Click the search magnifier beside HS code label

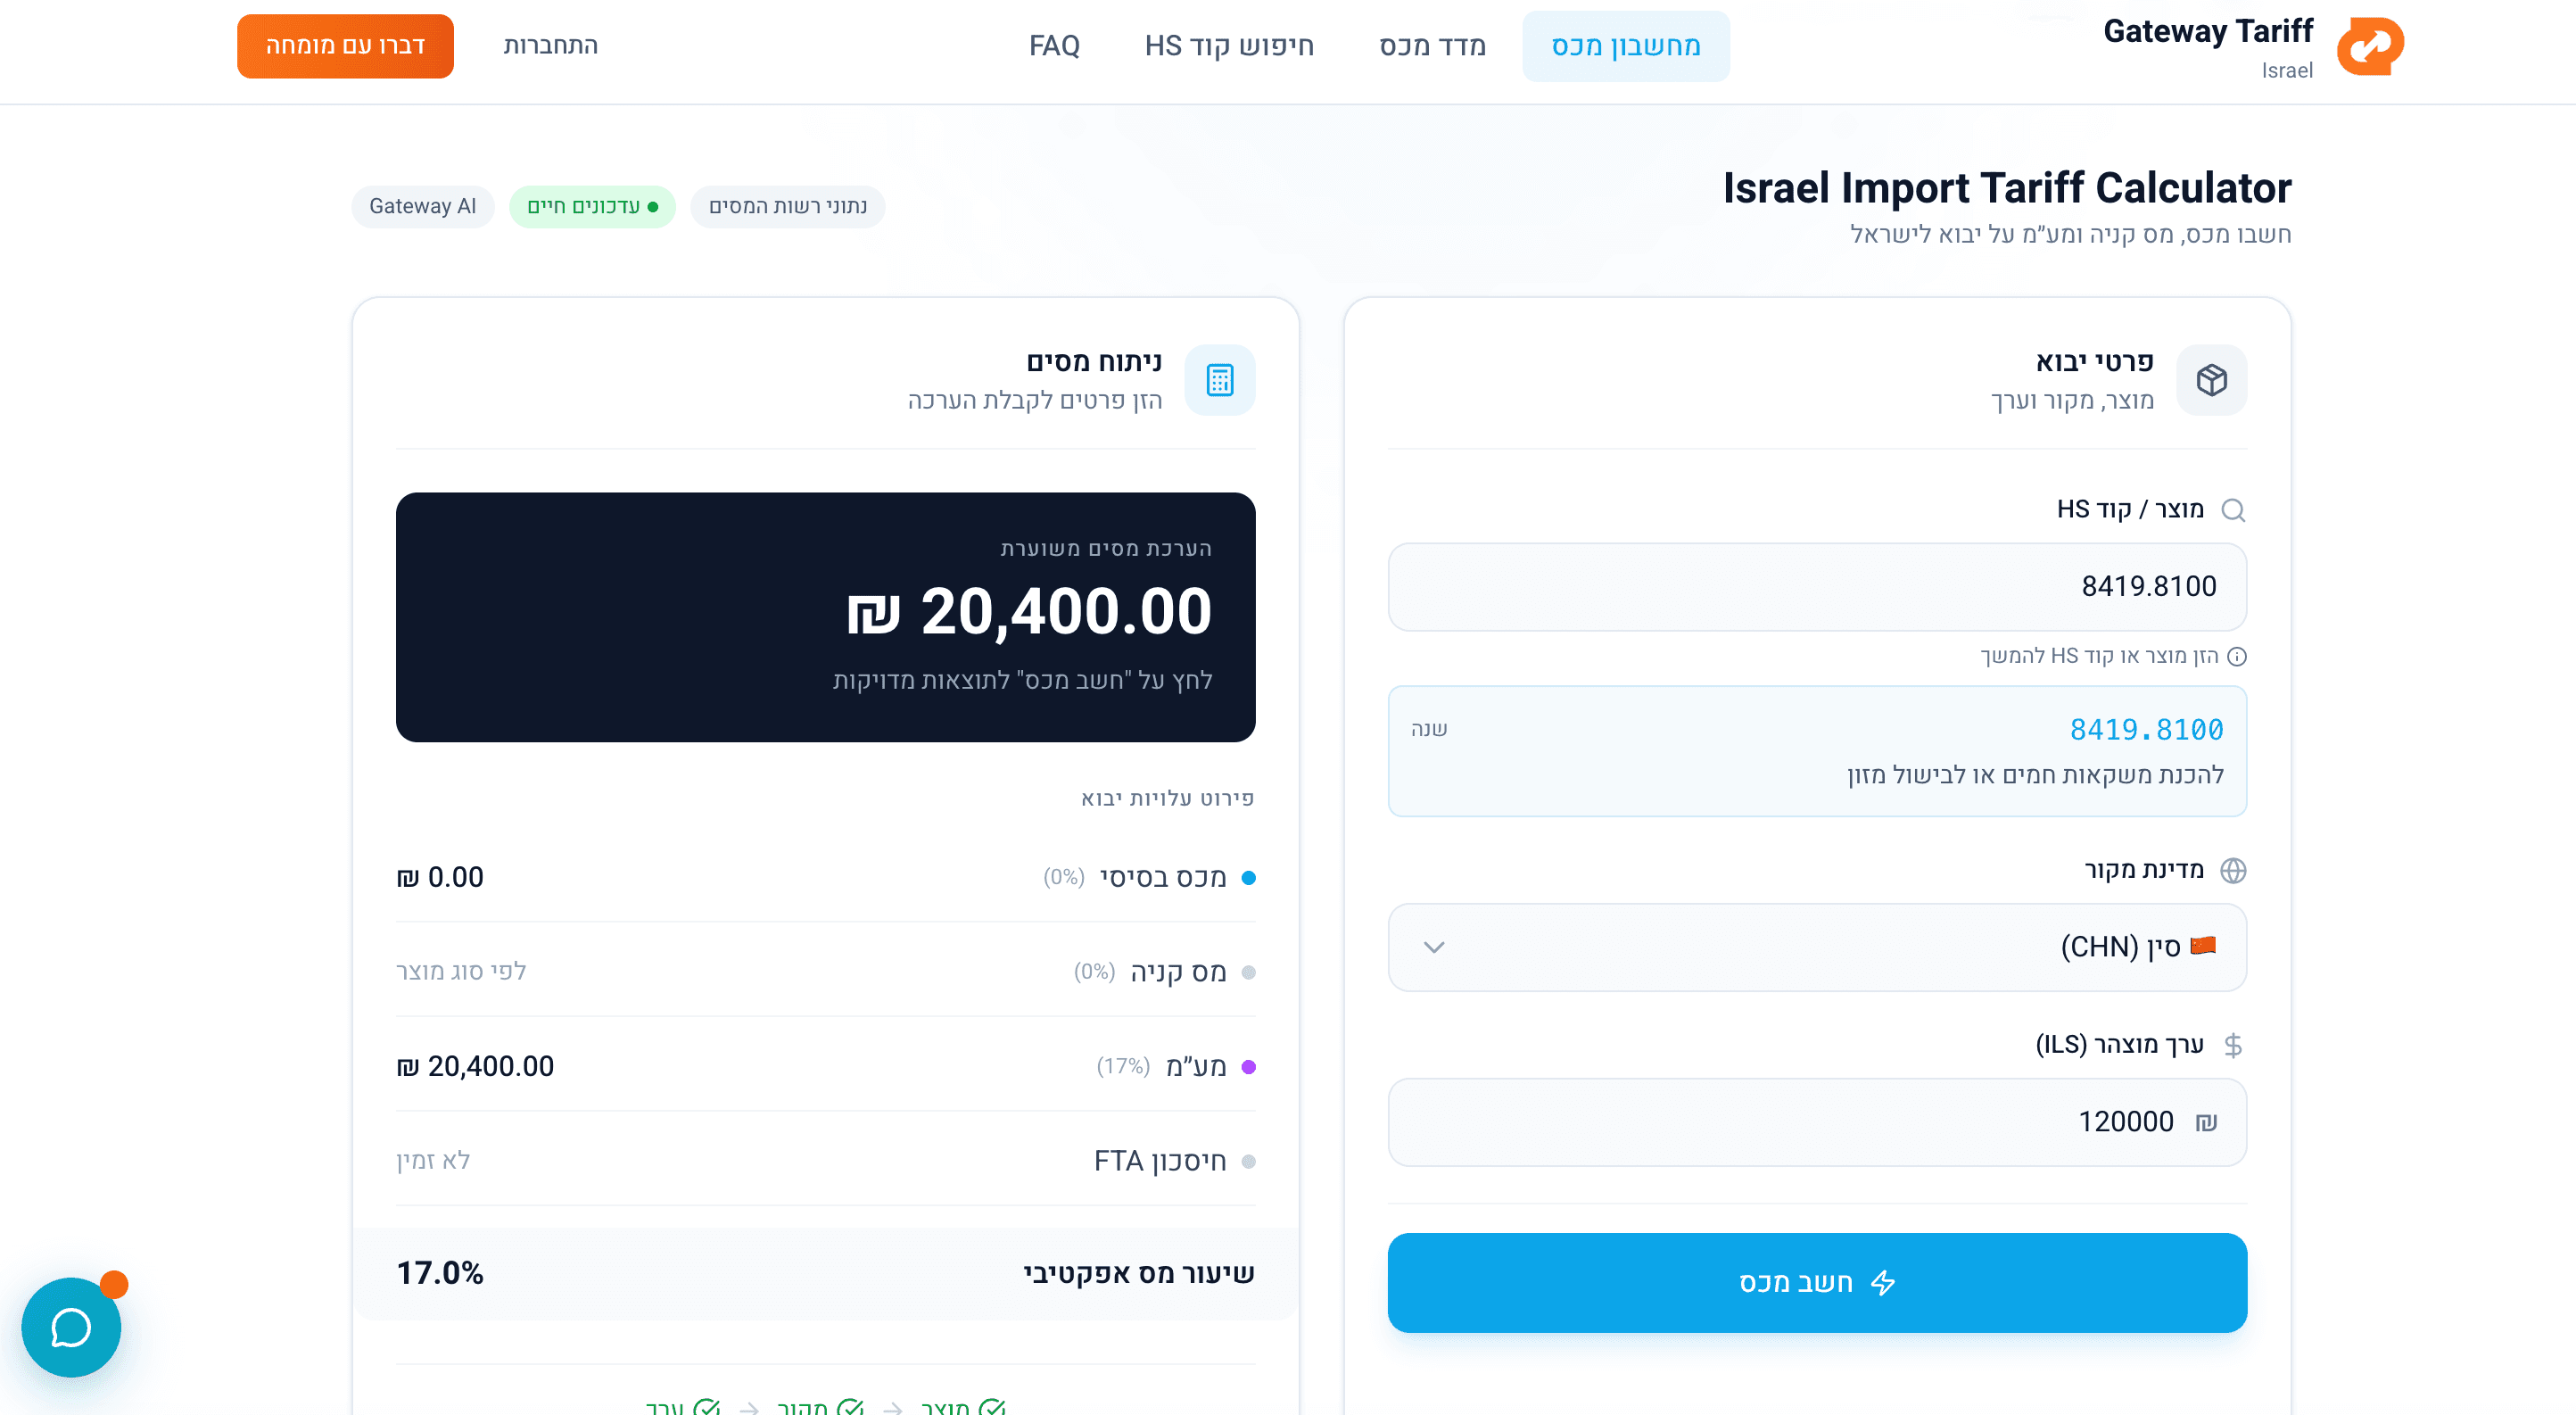[2233, 510]
